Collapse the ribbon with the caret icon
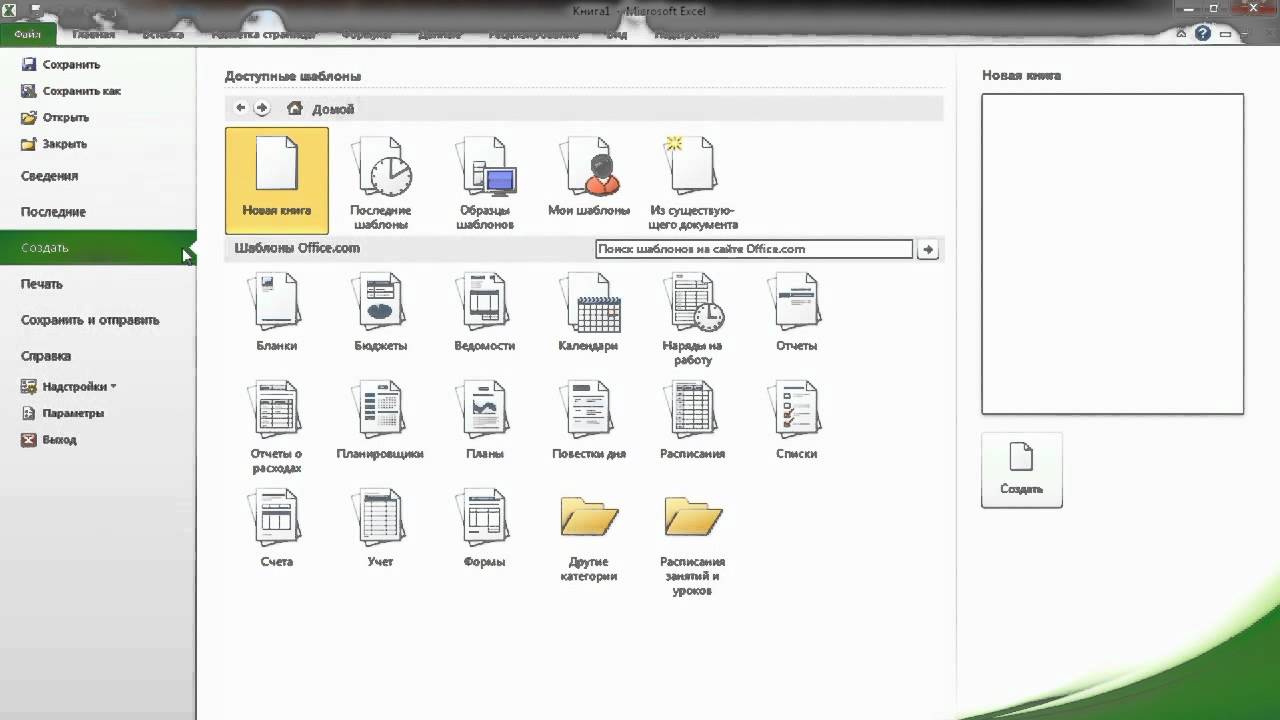 click(1181, 33)
